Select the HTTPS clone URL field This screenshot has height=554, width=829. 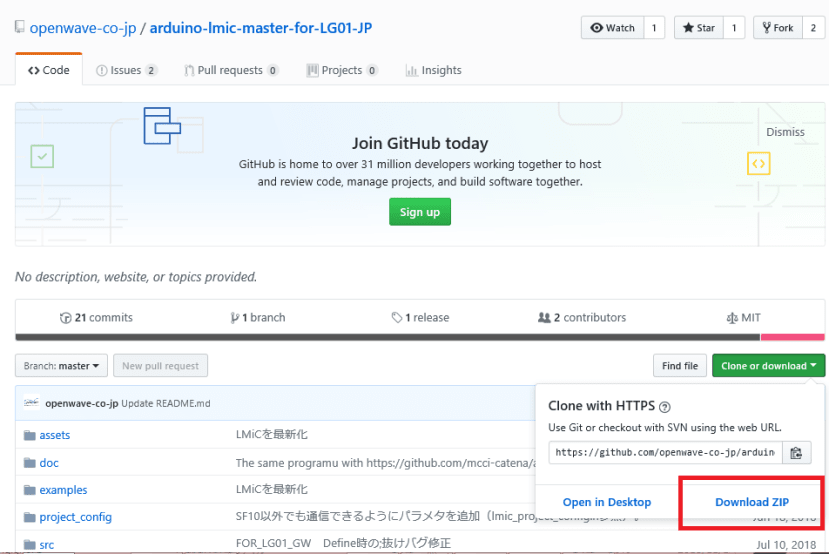pyautogui.click(x=665, y=453)
